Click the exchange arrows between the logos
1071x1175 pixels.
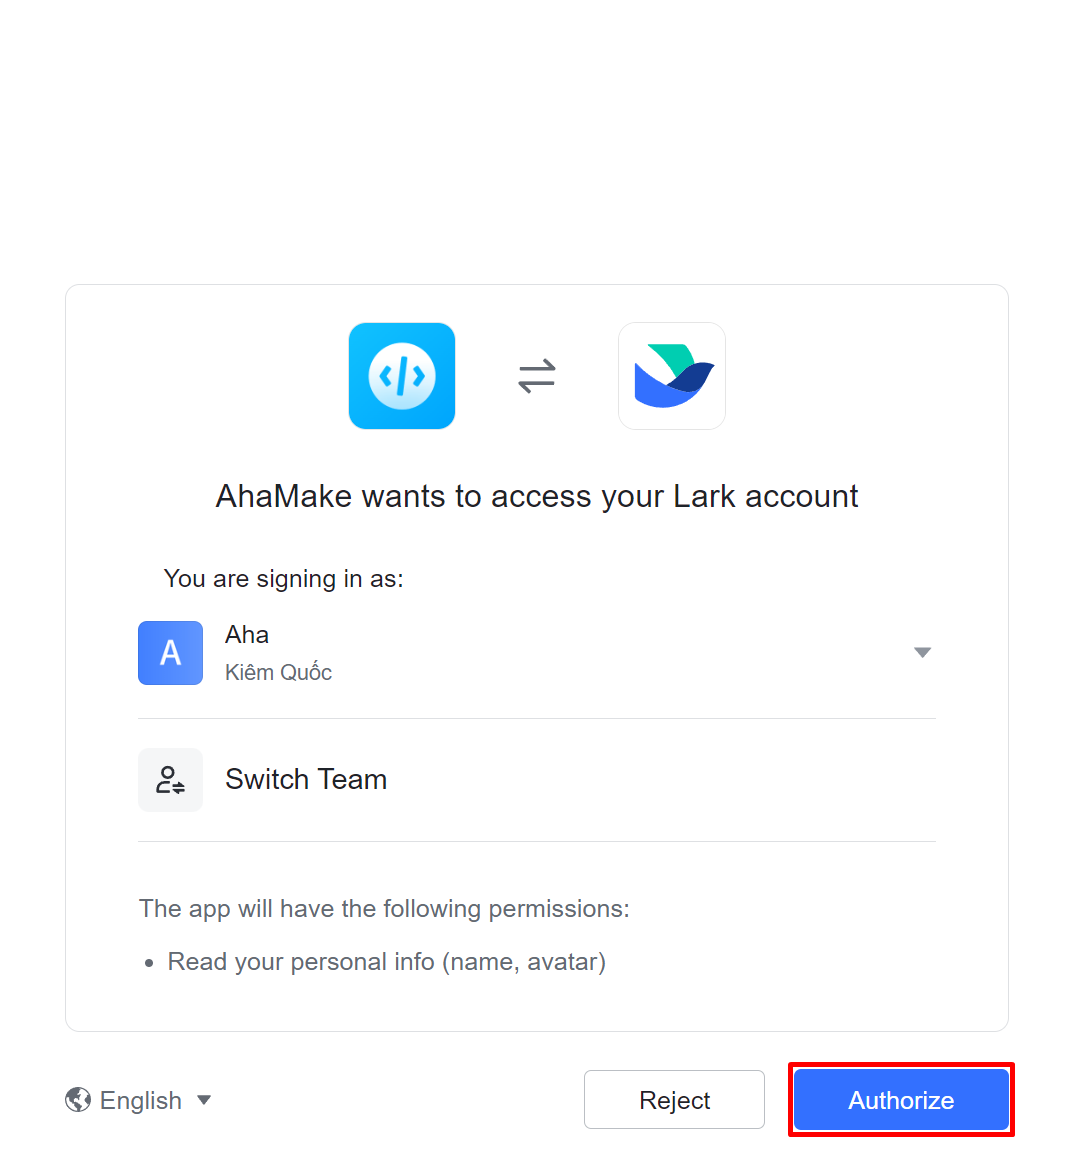537,375
